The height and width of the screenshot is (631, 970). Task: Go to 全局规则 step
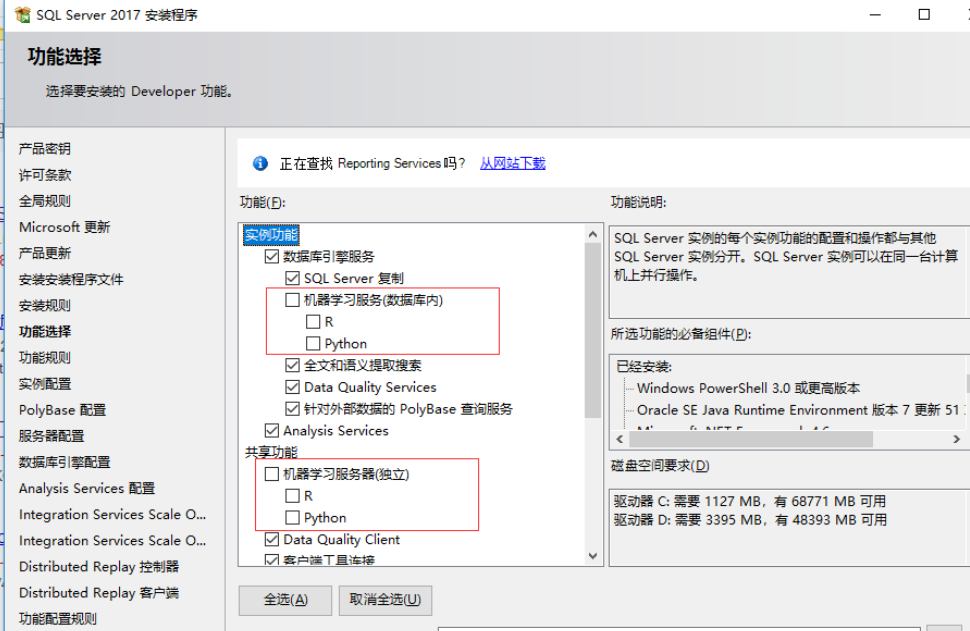click(x=45, y=201)
